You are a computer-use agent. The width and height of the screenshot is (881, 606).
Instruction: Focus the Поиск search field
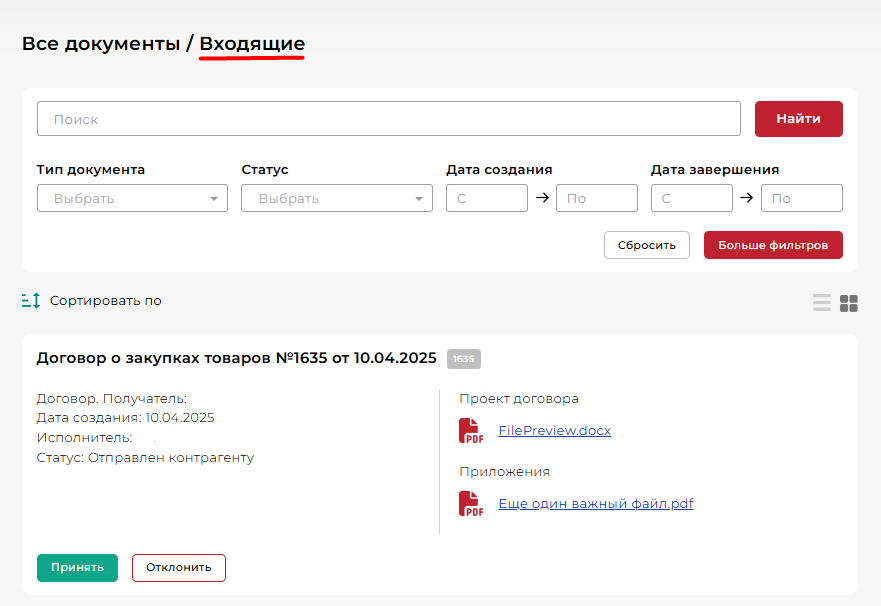point(388,119)
